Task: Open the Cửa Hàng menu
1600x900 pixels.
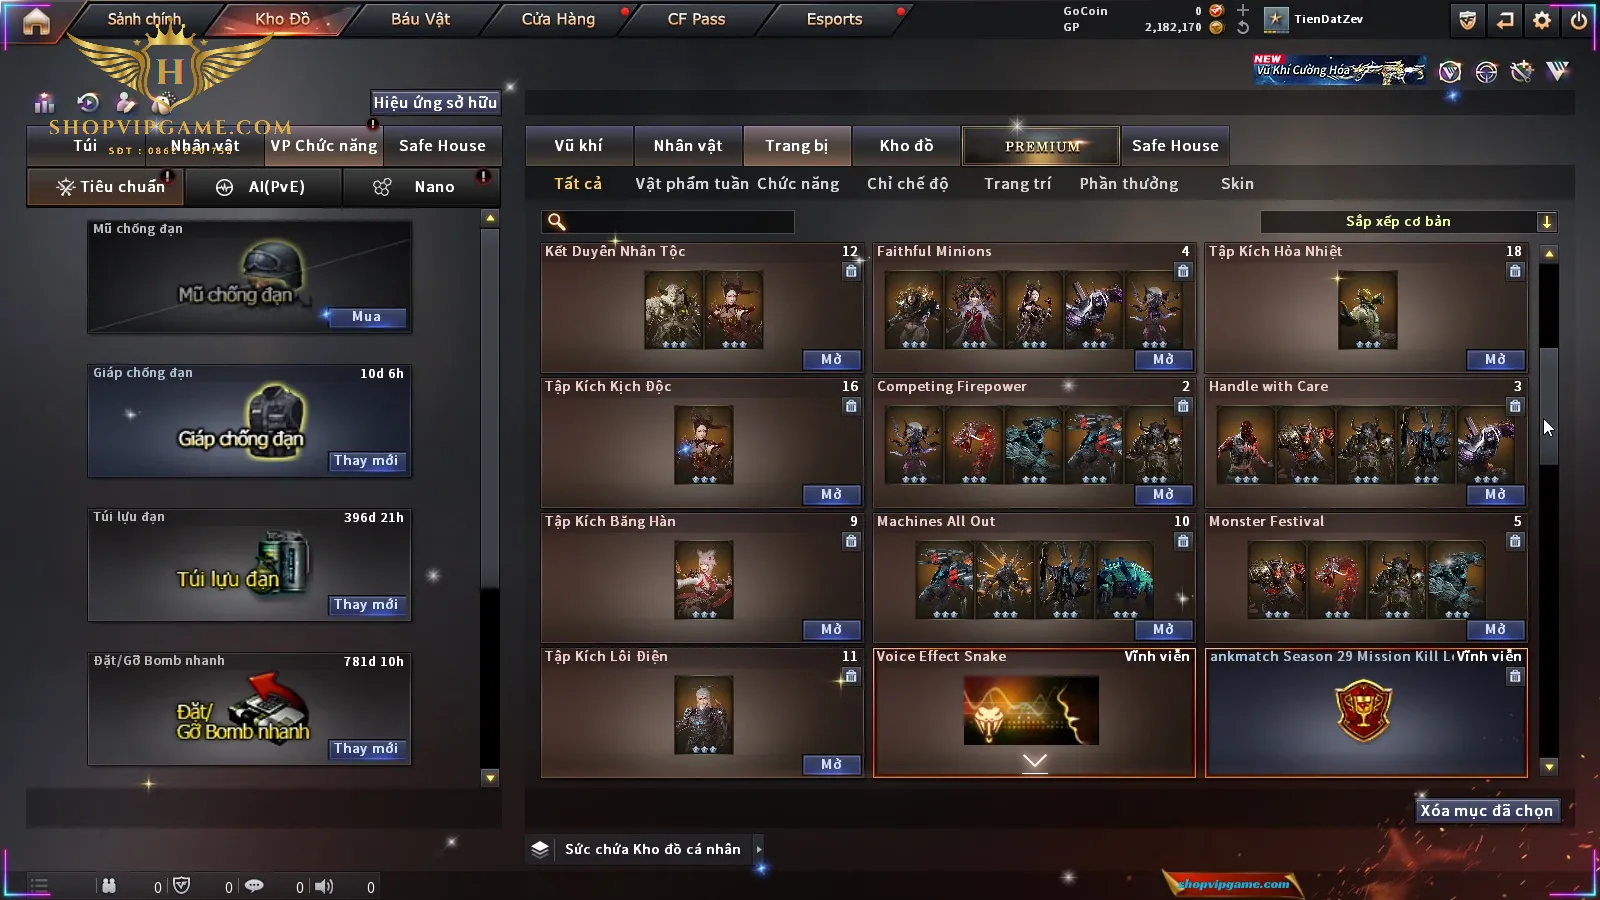Action: point(558,19)
